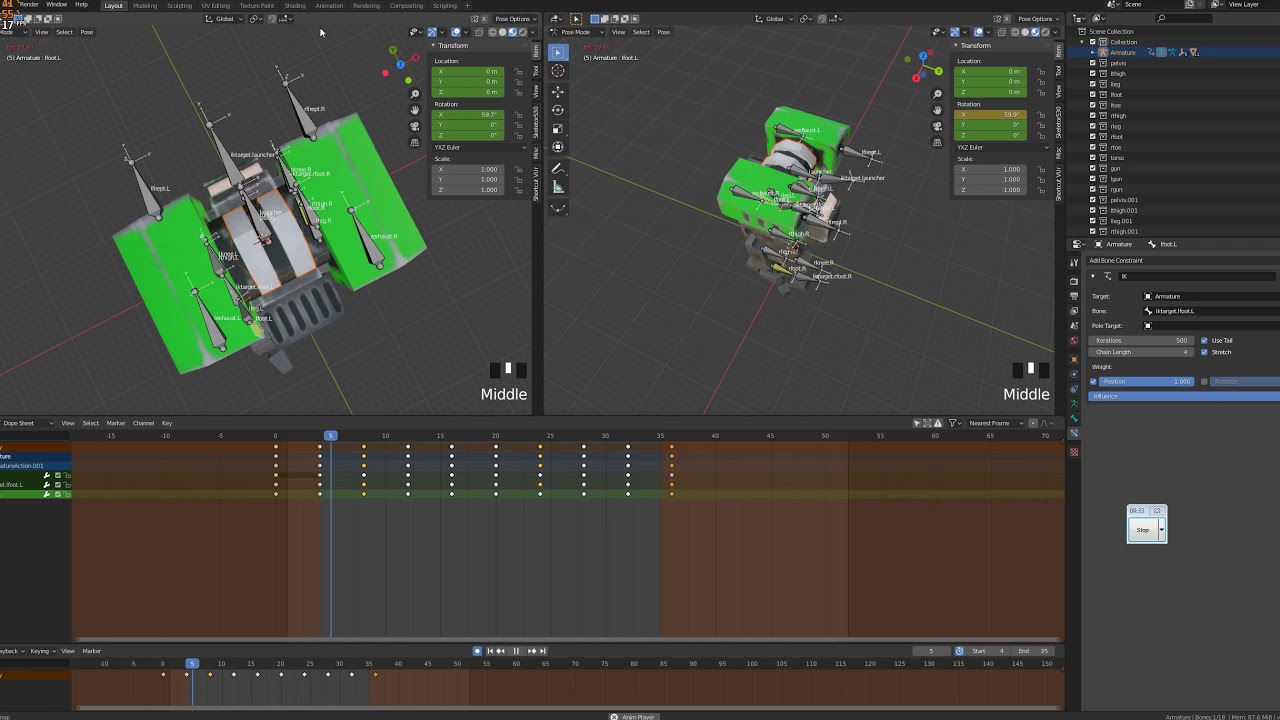Toggle the Stretch checkbox
The width and height of the screenshot is (1280, 720).
(x=1204, y=352)
